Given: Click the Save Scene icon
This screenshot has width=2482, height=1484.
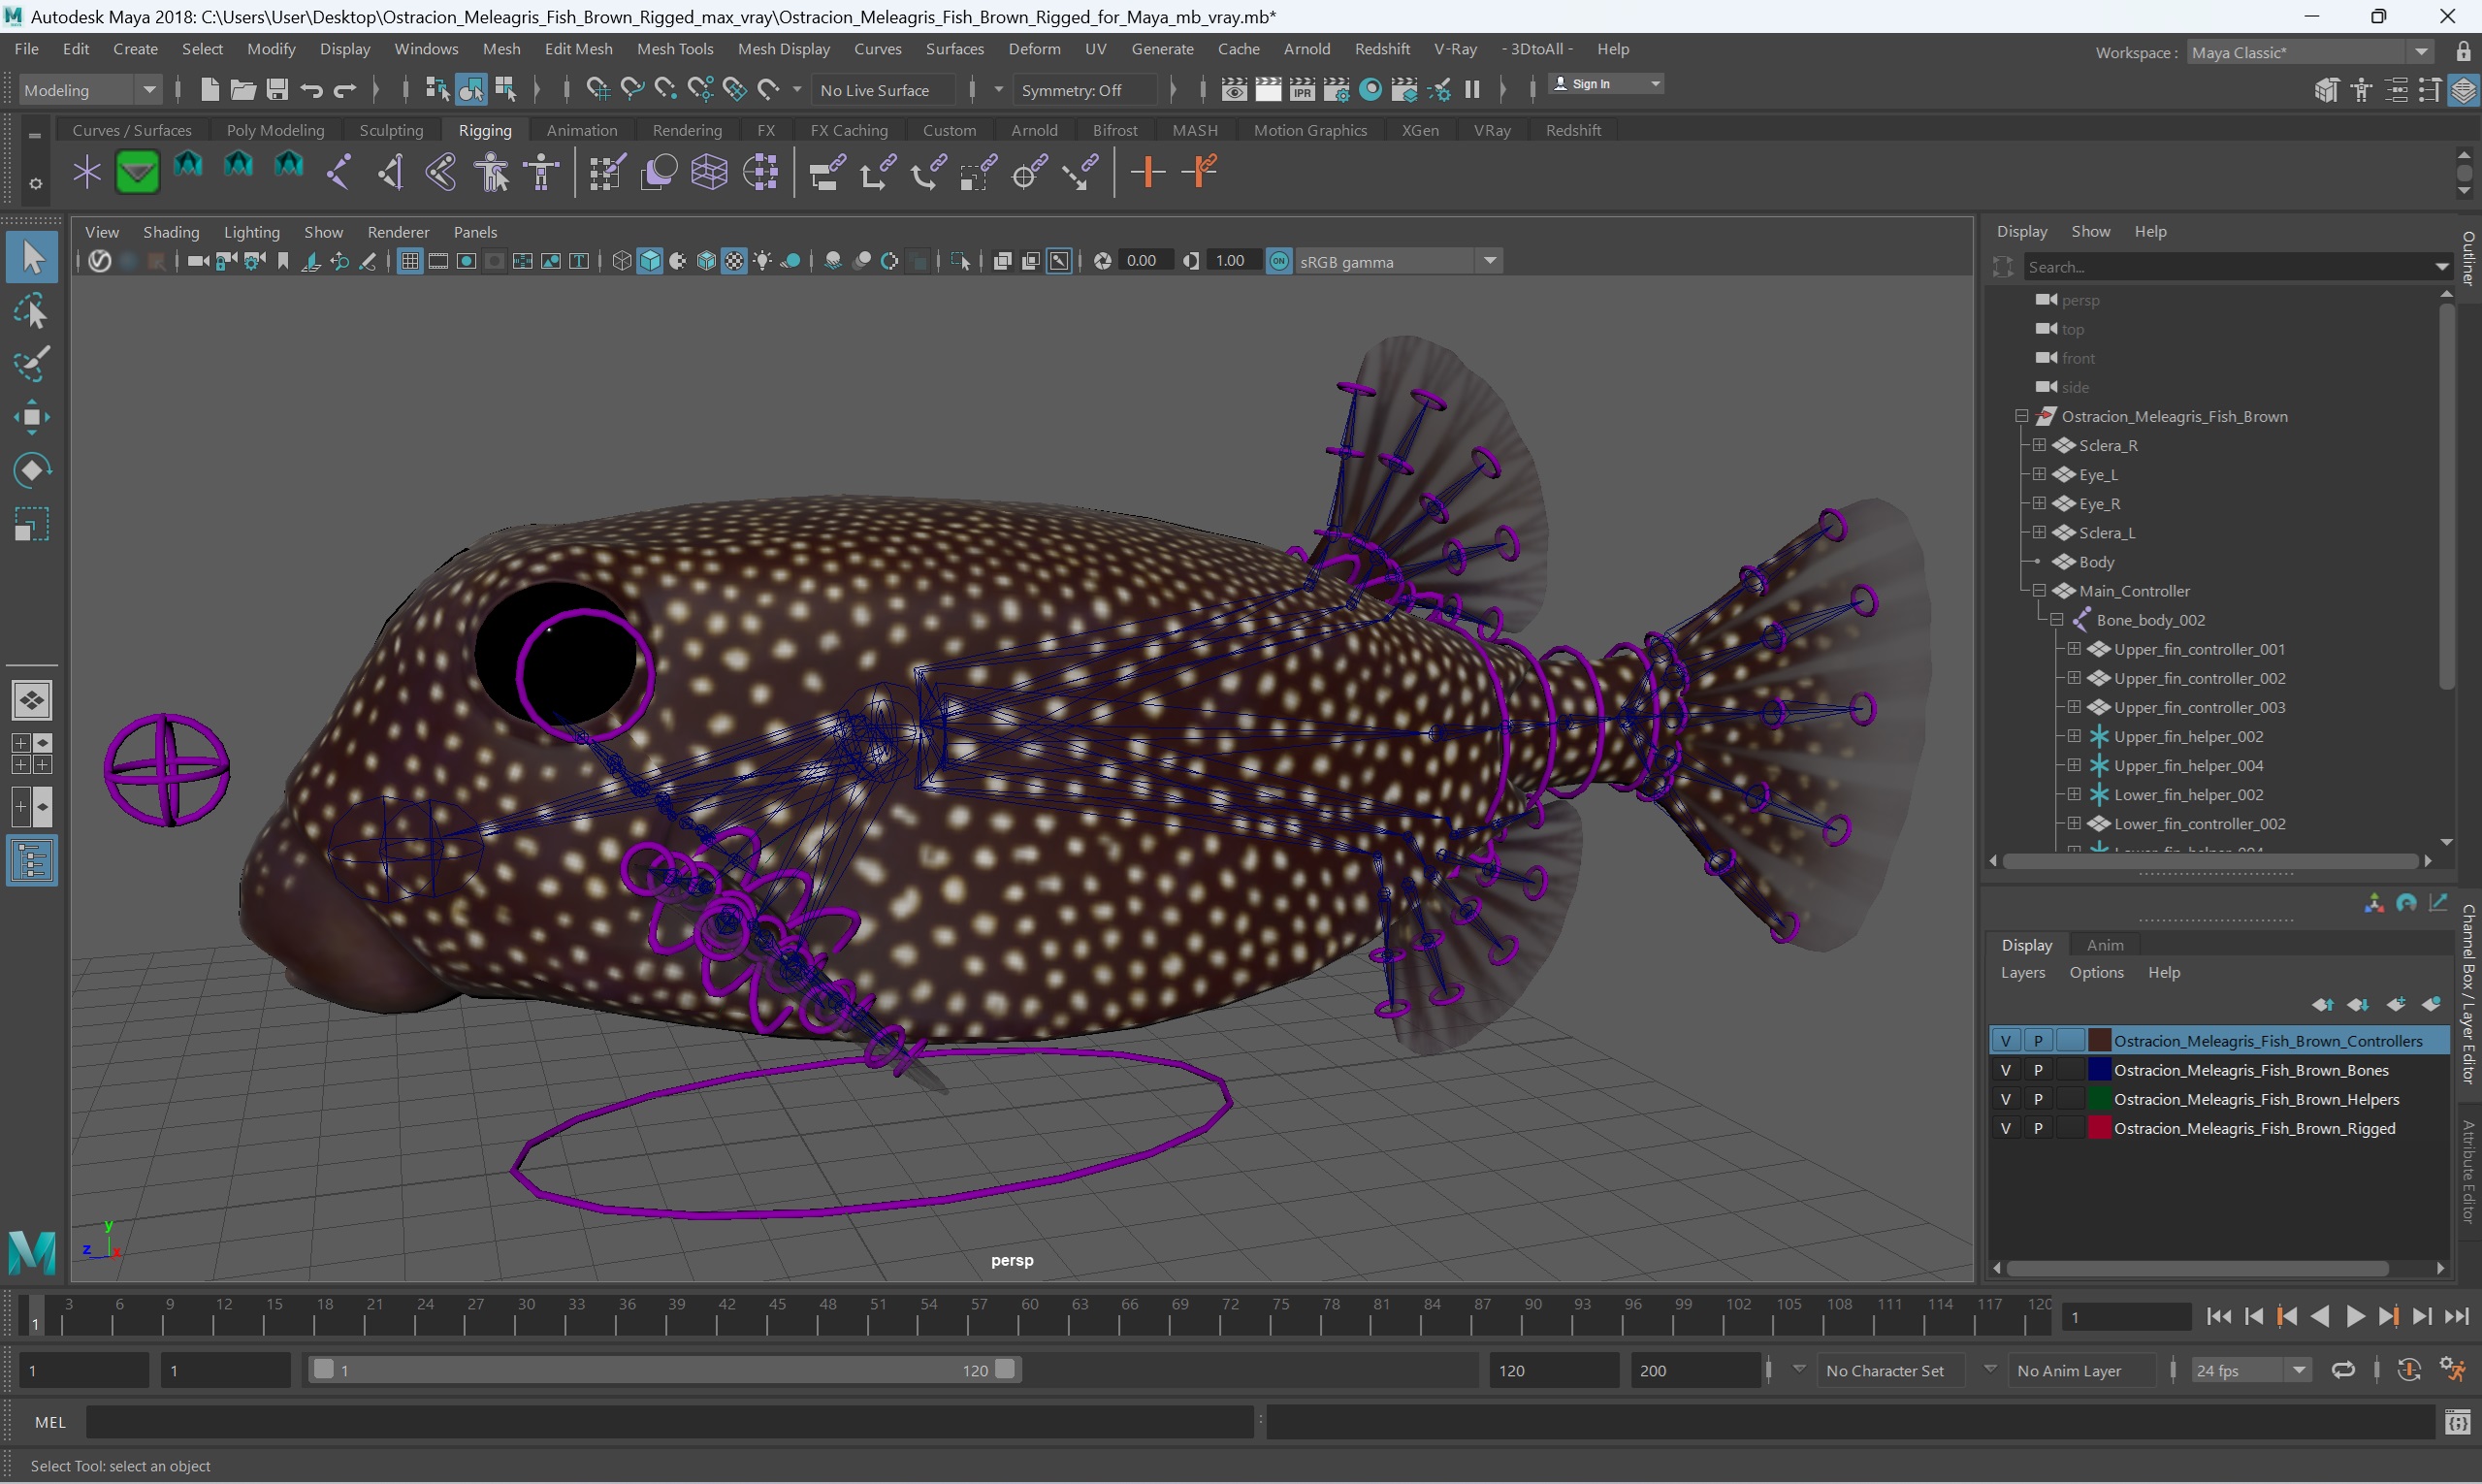Looking at the screenshot, I should (277, 90).
